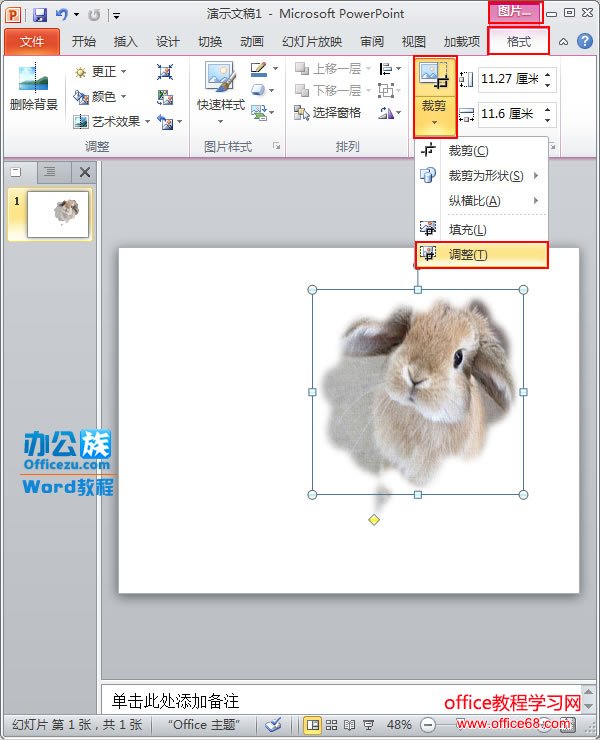Click the File (文件) button
Viewport: 600px width, 740px height.
(x=32, y=42)
